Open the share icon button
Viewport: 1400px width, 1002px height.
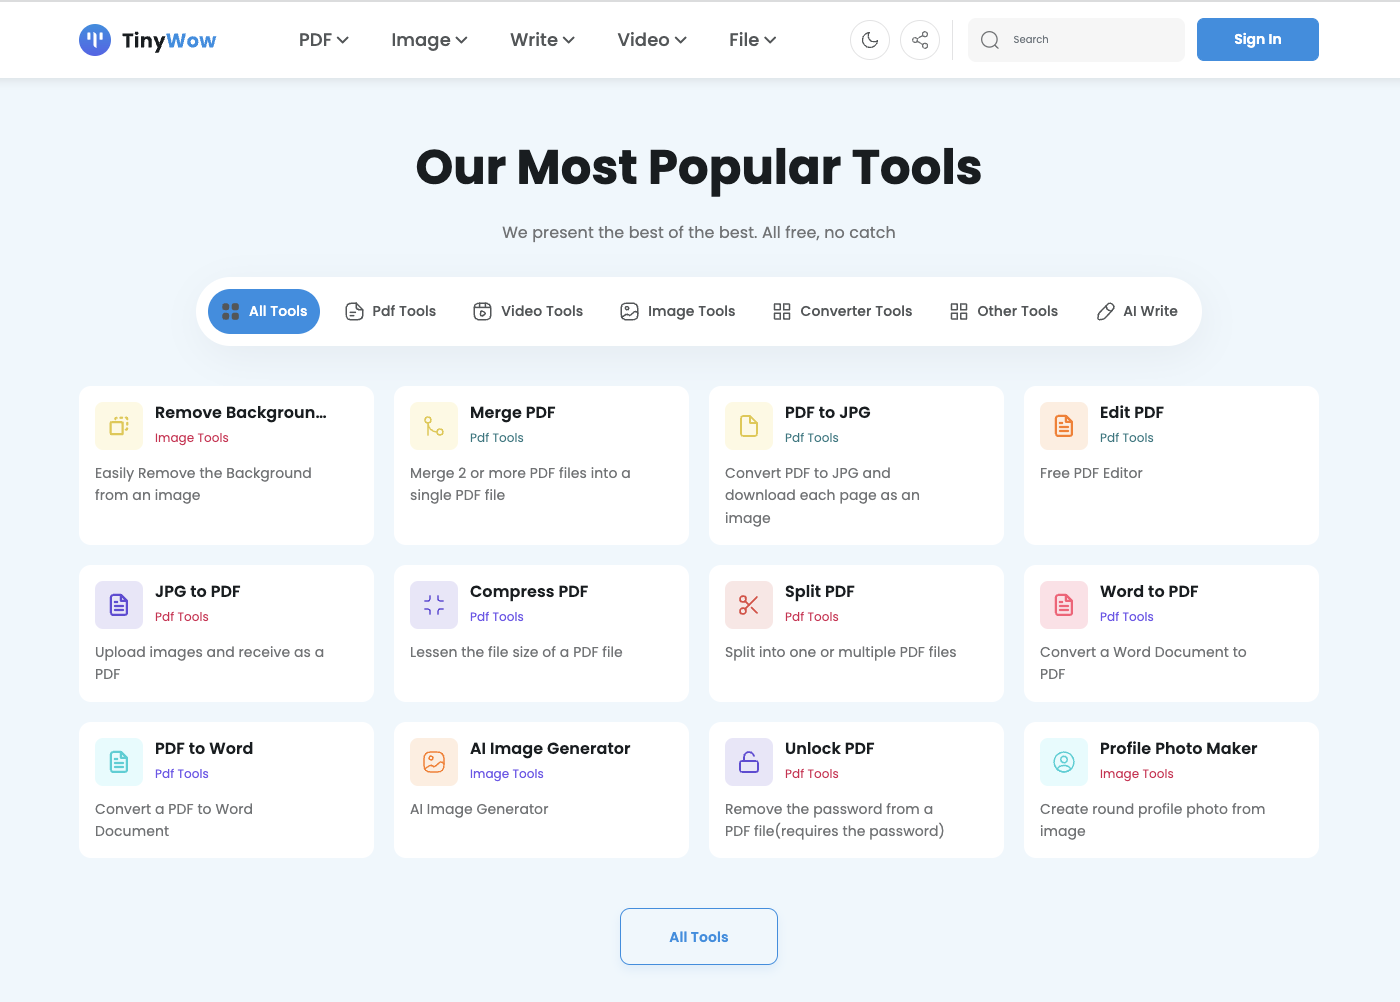(920, 40)
